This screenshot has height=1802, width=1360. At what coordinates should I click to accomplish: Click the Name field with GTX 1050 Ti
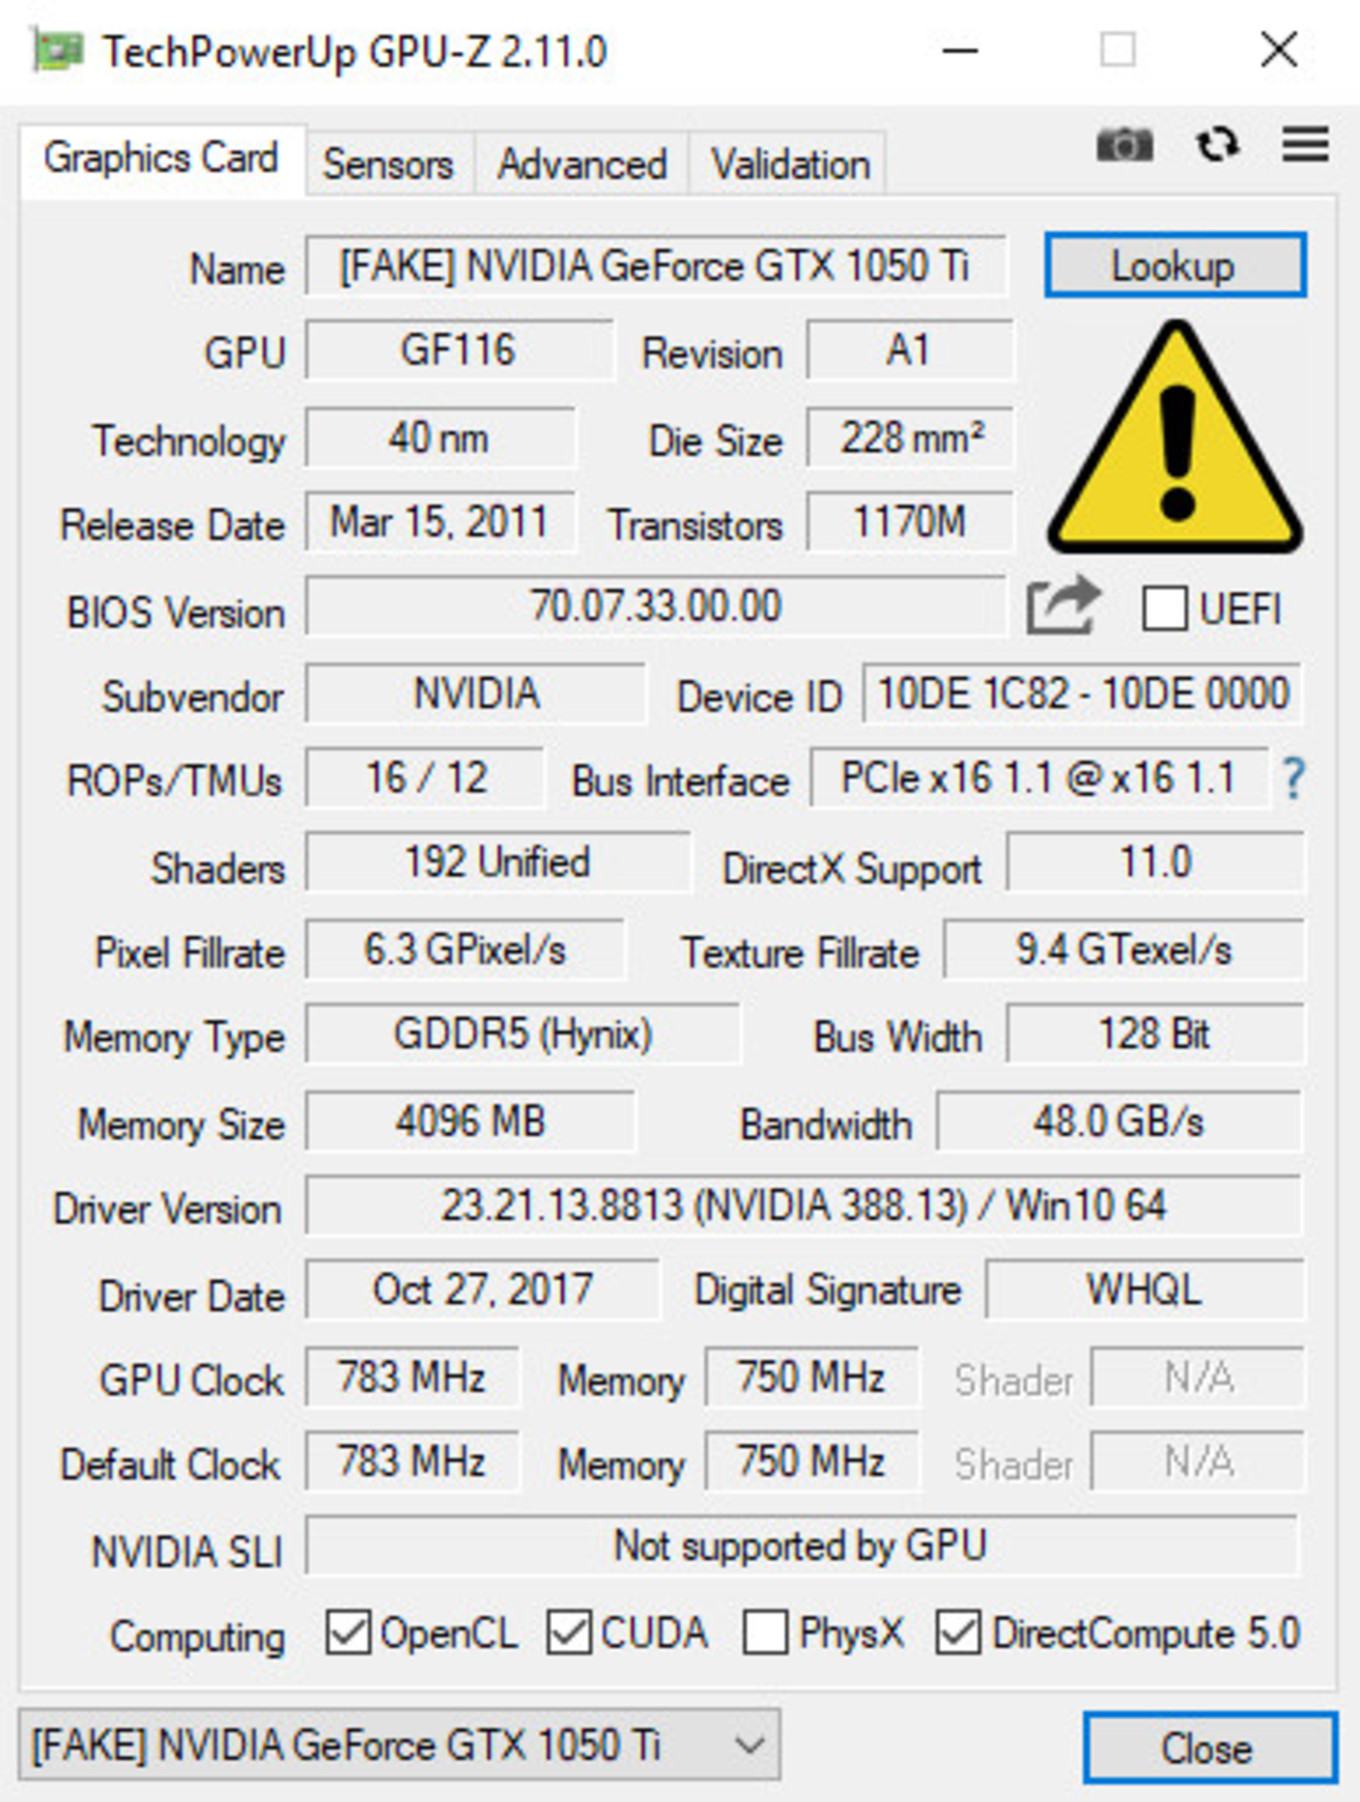click(x=655, y=266)
